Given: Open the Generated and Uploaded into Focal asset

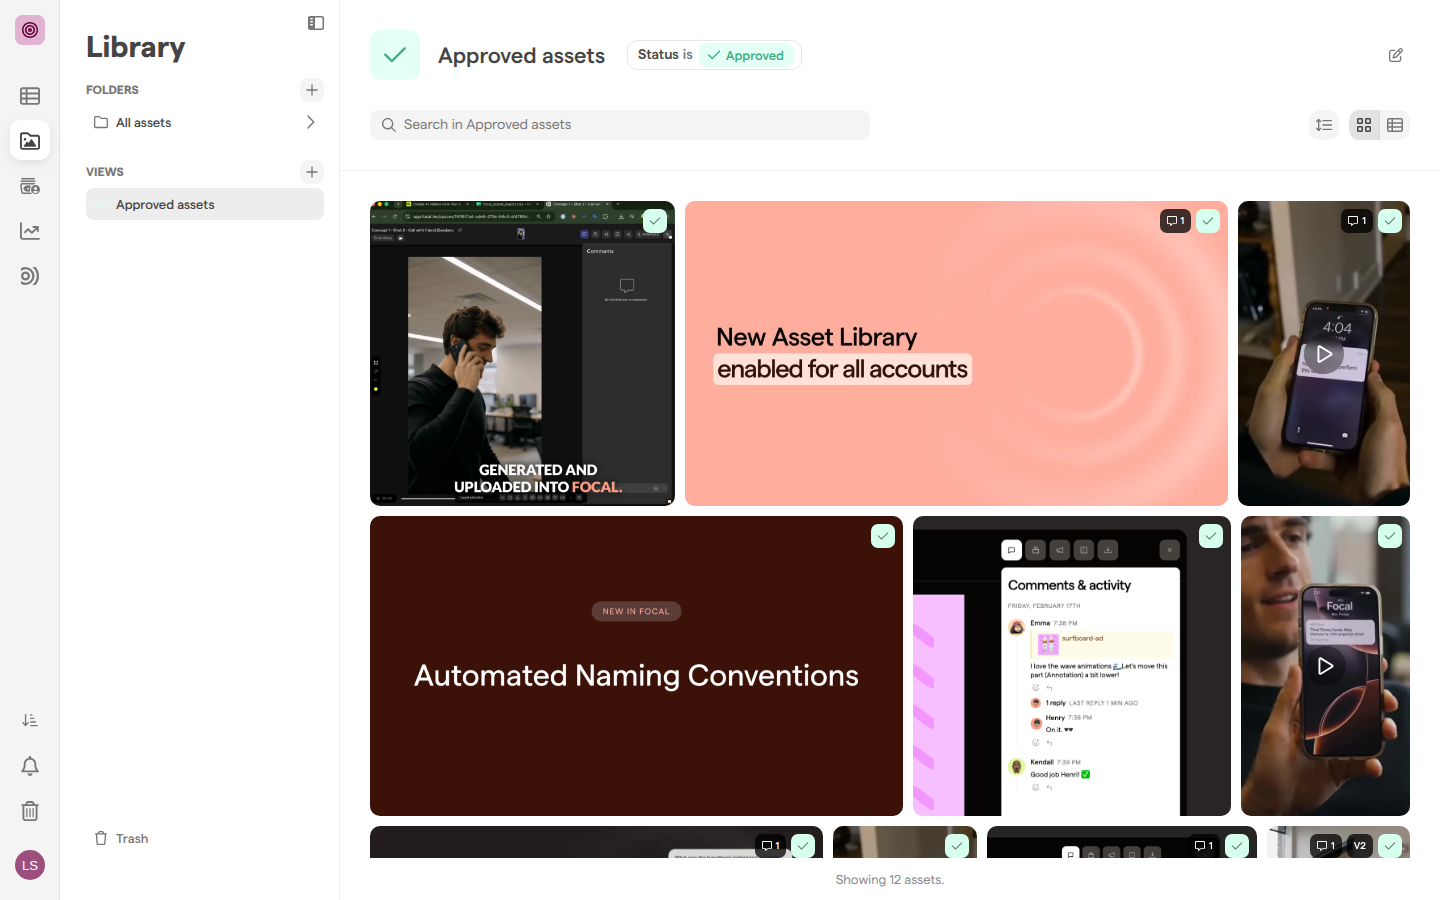Looking at the screenshot, I should tap(522, 353).
